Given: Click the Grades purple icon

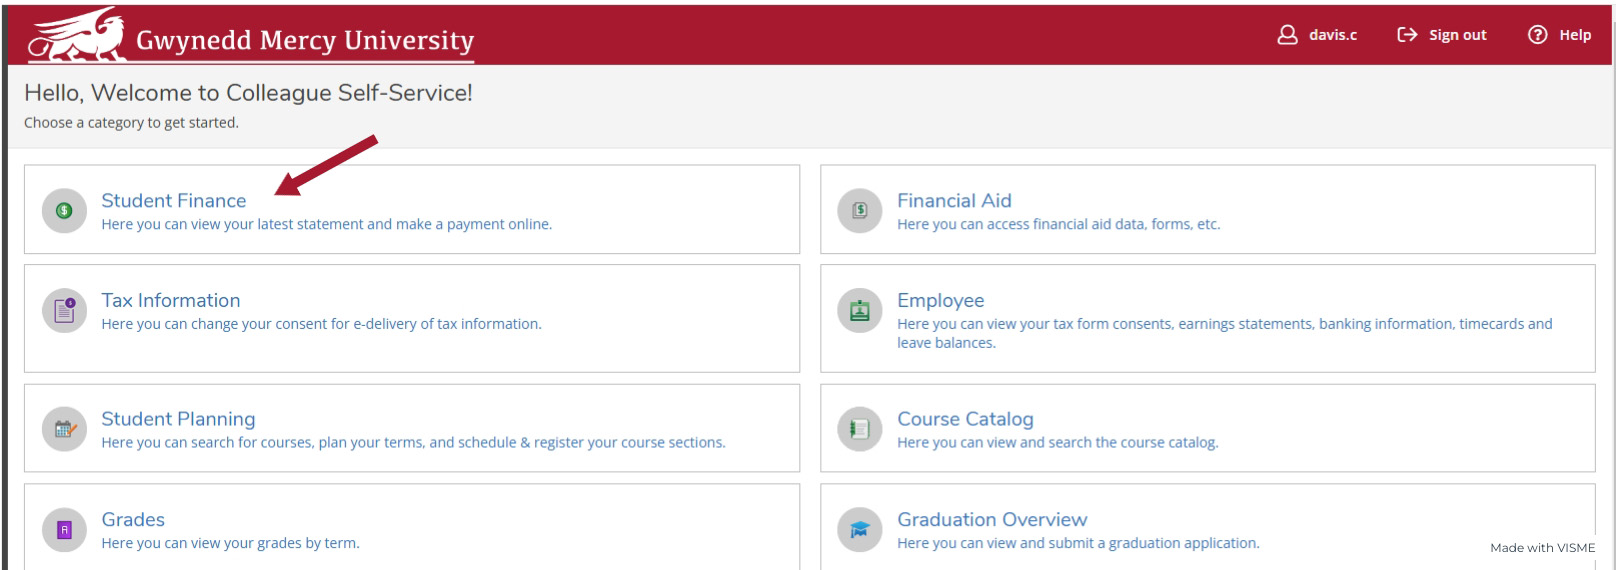Looking at the screenshot, I should point(64,530).
